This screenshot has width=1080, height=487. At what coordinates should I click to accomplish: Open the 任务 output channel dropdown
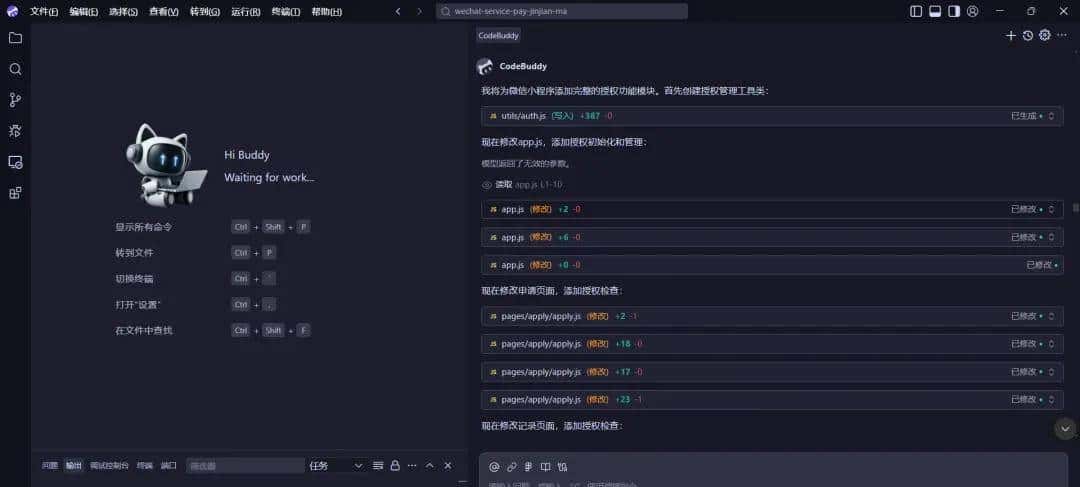pyautogui.click(x=335, y=466)
